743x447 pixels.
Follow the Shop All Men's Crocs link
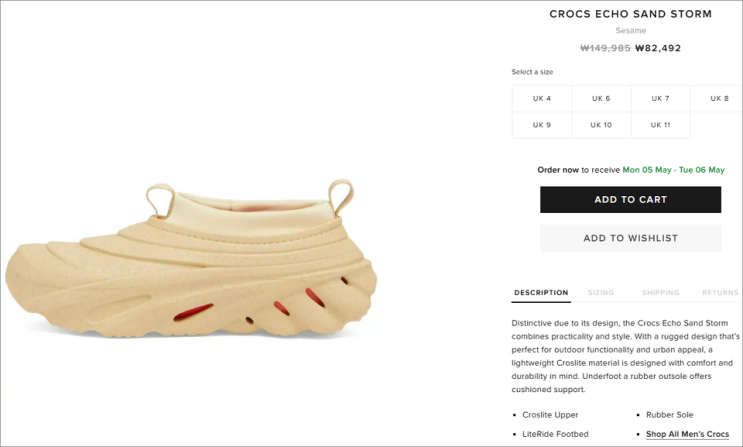pyautogui.click(x=688, y=434)
